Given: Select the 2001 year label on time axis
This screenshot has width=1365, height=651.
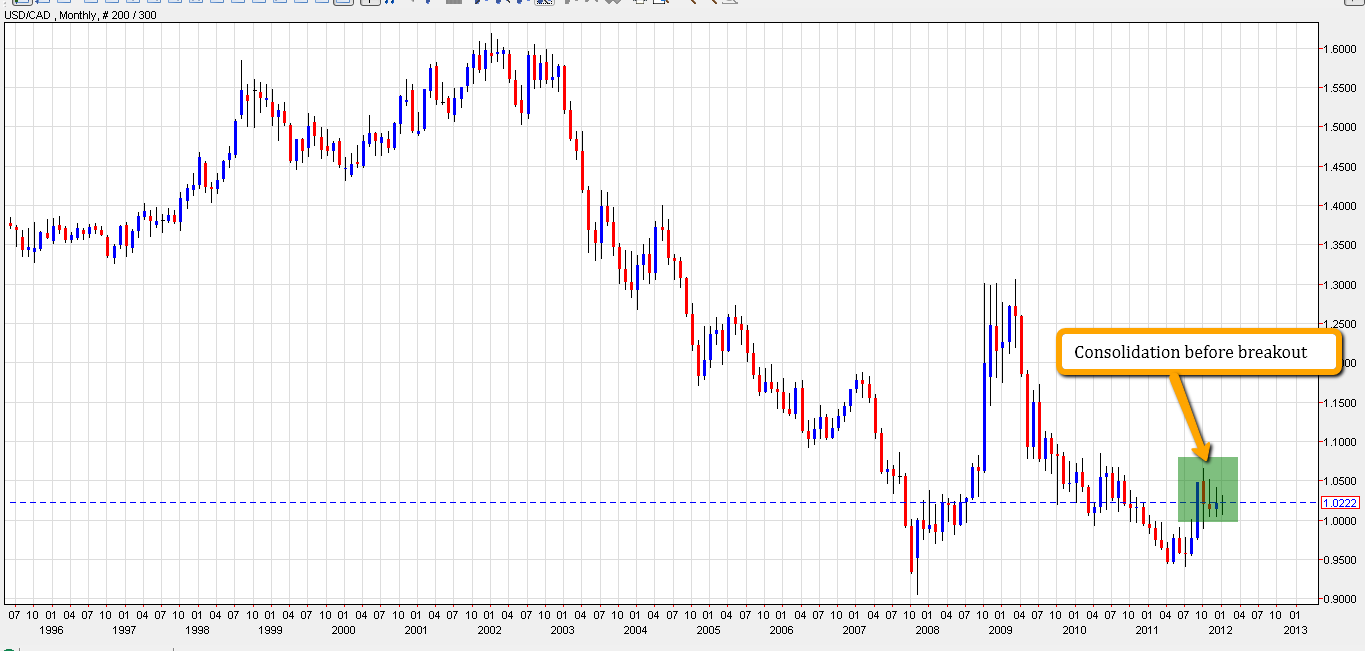Looking at the screenshot, I should pyautogui.click(x=416, y=631).
